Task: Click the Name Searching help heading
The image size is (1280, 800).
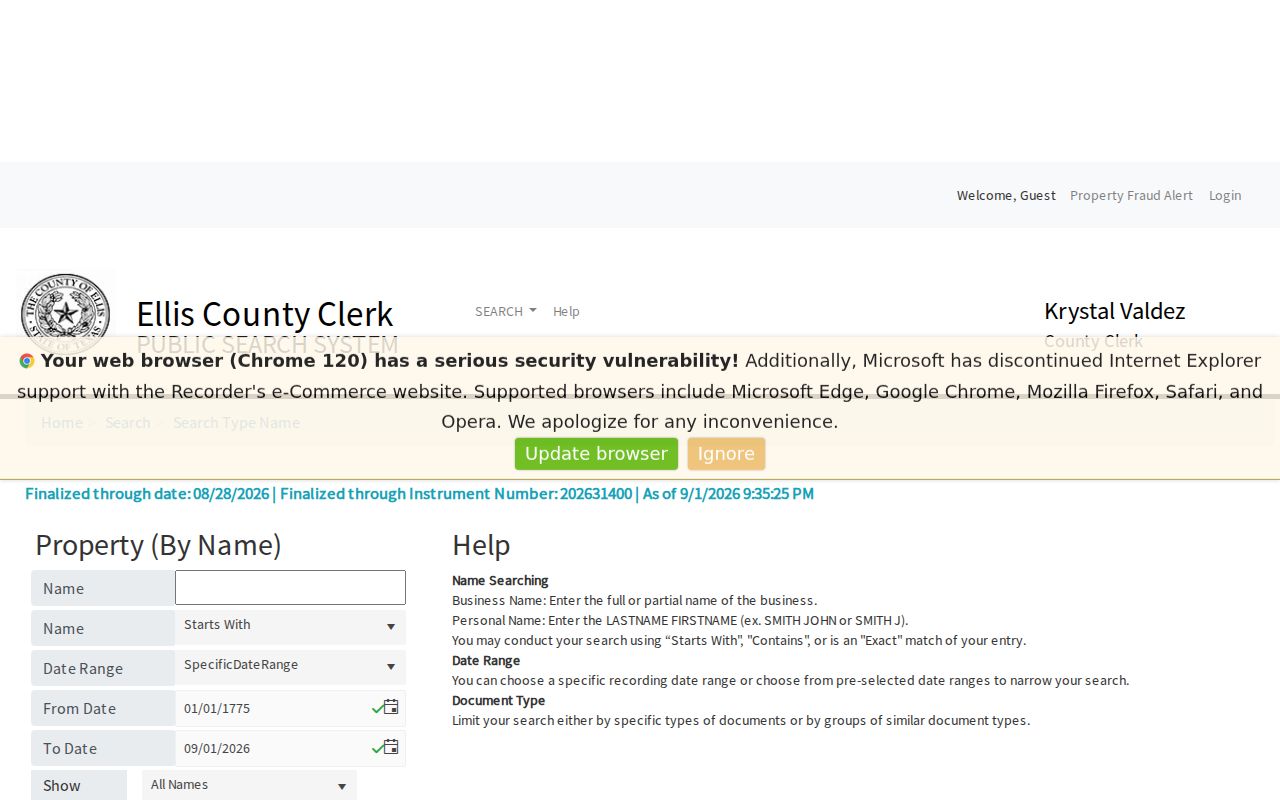Action: pyautogui.click(x=500, y=580)
